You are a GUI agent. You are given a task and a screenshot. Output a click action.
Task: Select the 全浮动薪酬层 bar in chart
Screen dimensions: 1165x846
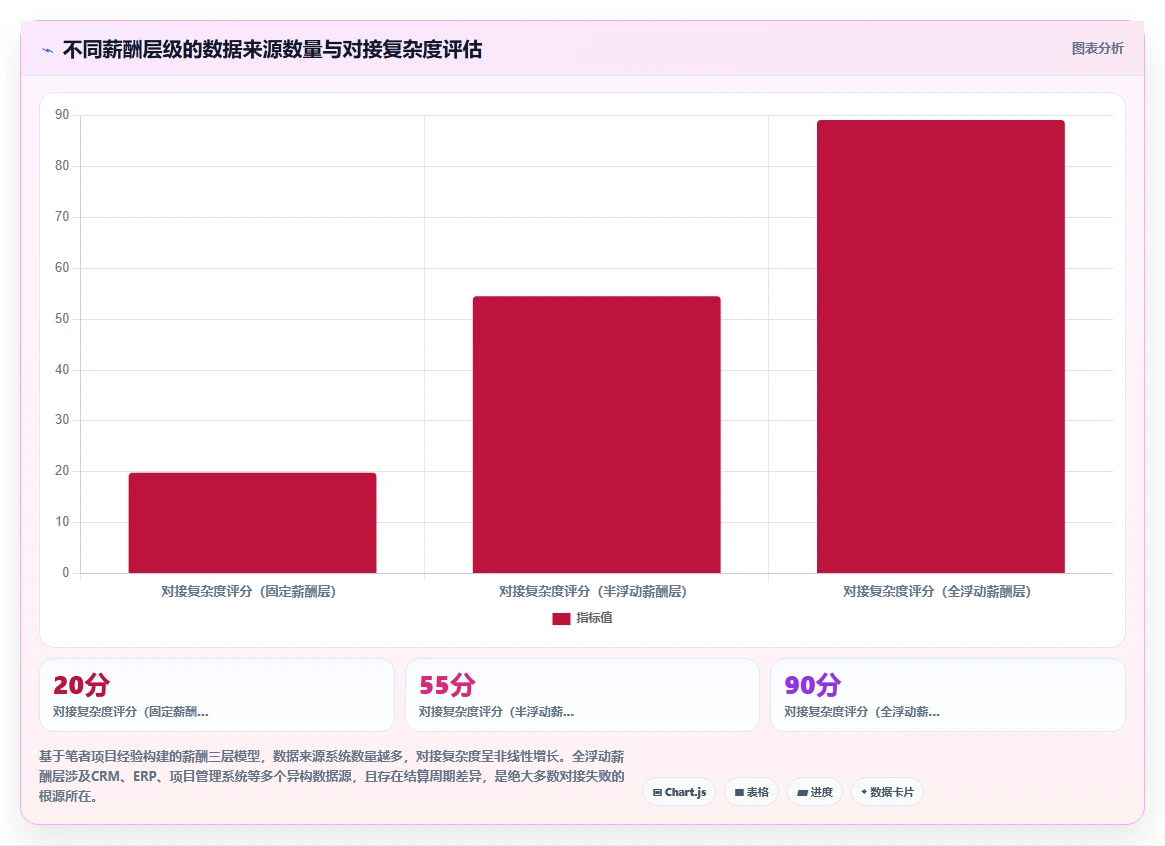coord(941,347)
